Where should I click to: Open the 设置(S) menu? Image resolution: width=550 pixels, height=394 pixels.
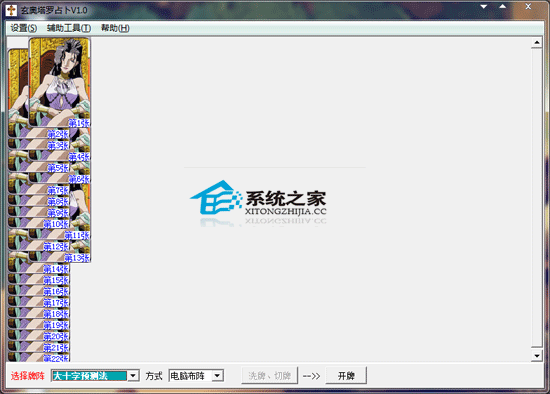pos(24,28)
